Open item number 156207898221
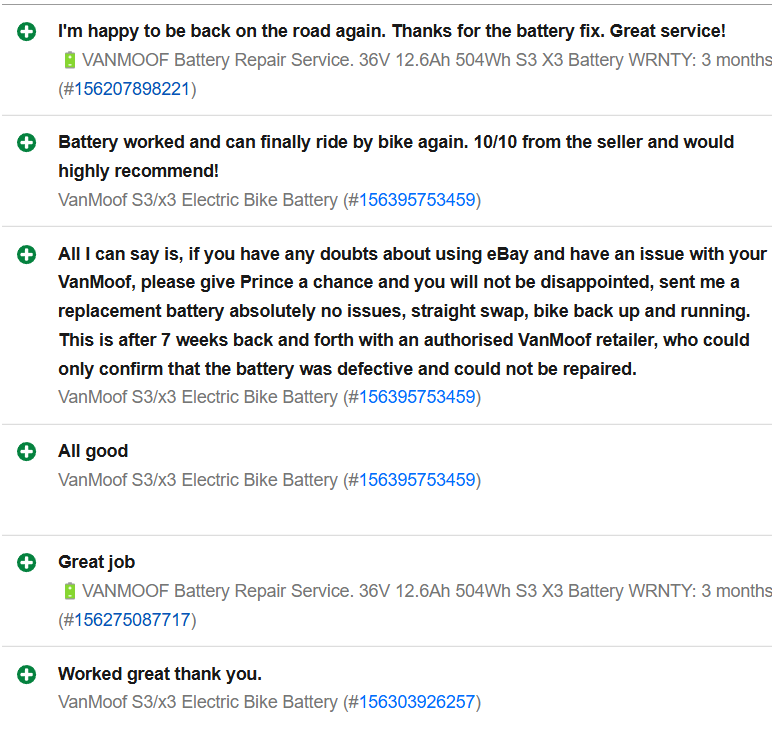772x747 pixels. click(x=132, y=89)
